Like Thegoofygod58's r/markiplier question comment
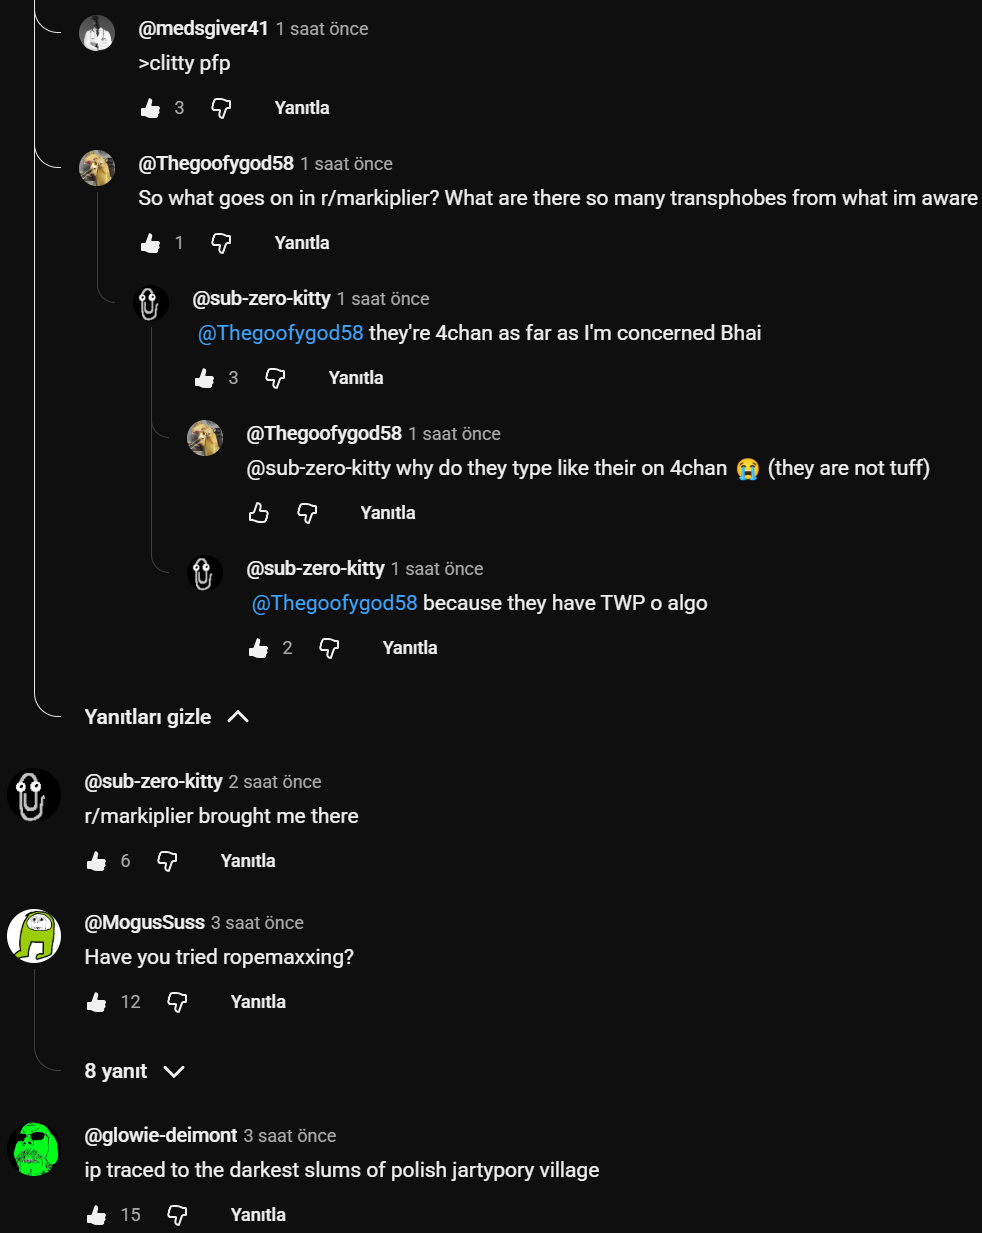 click(x=151, y=243)
